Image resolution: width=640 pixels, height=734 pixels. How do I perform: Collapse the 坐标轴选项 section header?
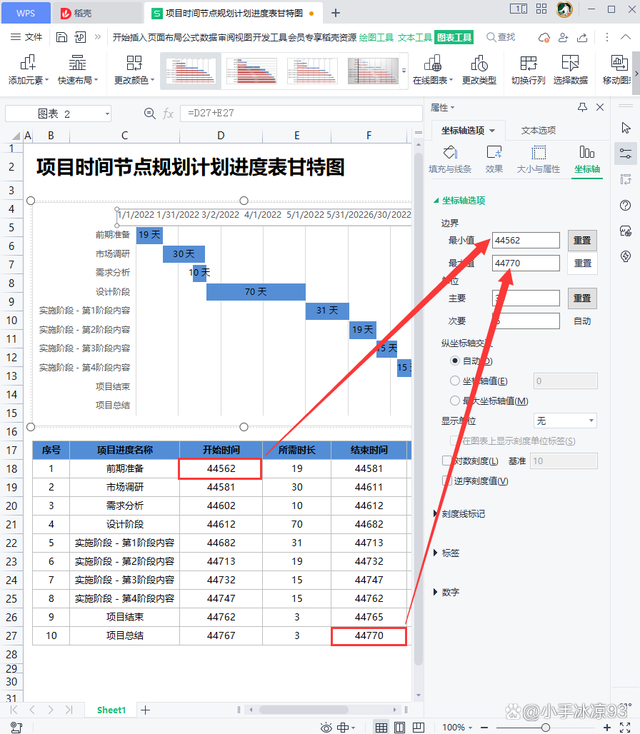pos(459,200)
